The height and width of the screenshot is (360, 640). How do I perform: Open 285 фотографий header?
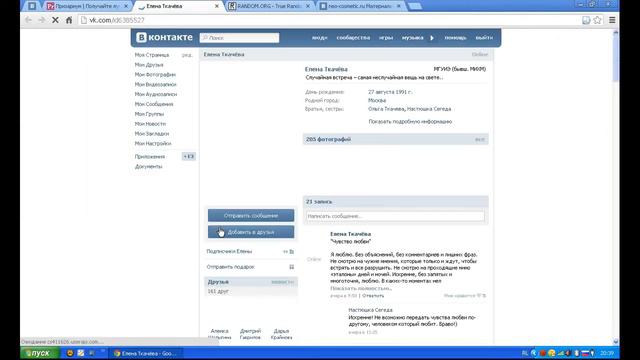click(328, 139)
